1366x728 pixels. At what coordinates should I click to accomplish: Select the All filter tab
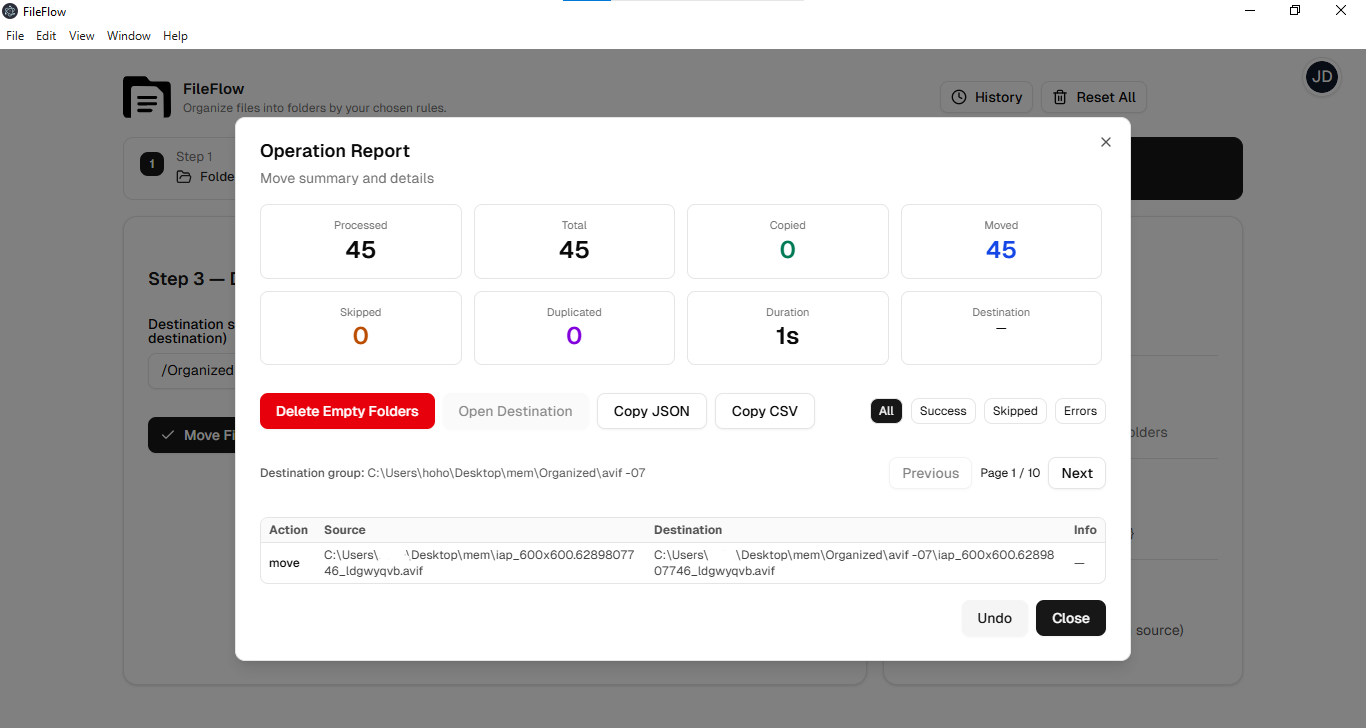tap(886, 411)
